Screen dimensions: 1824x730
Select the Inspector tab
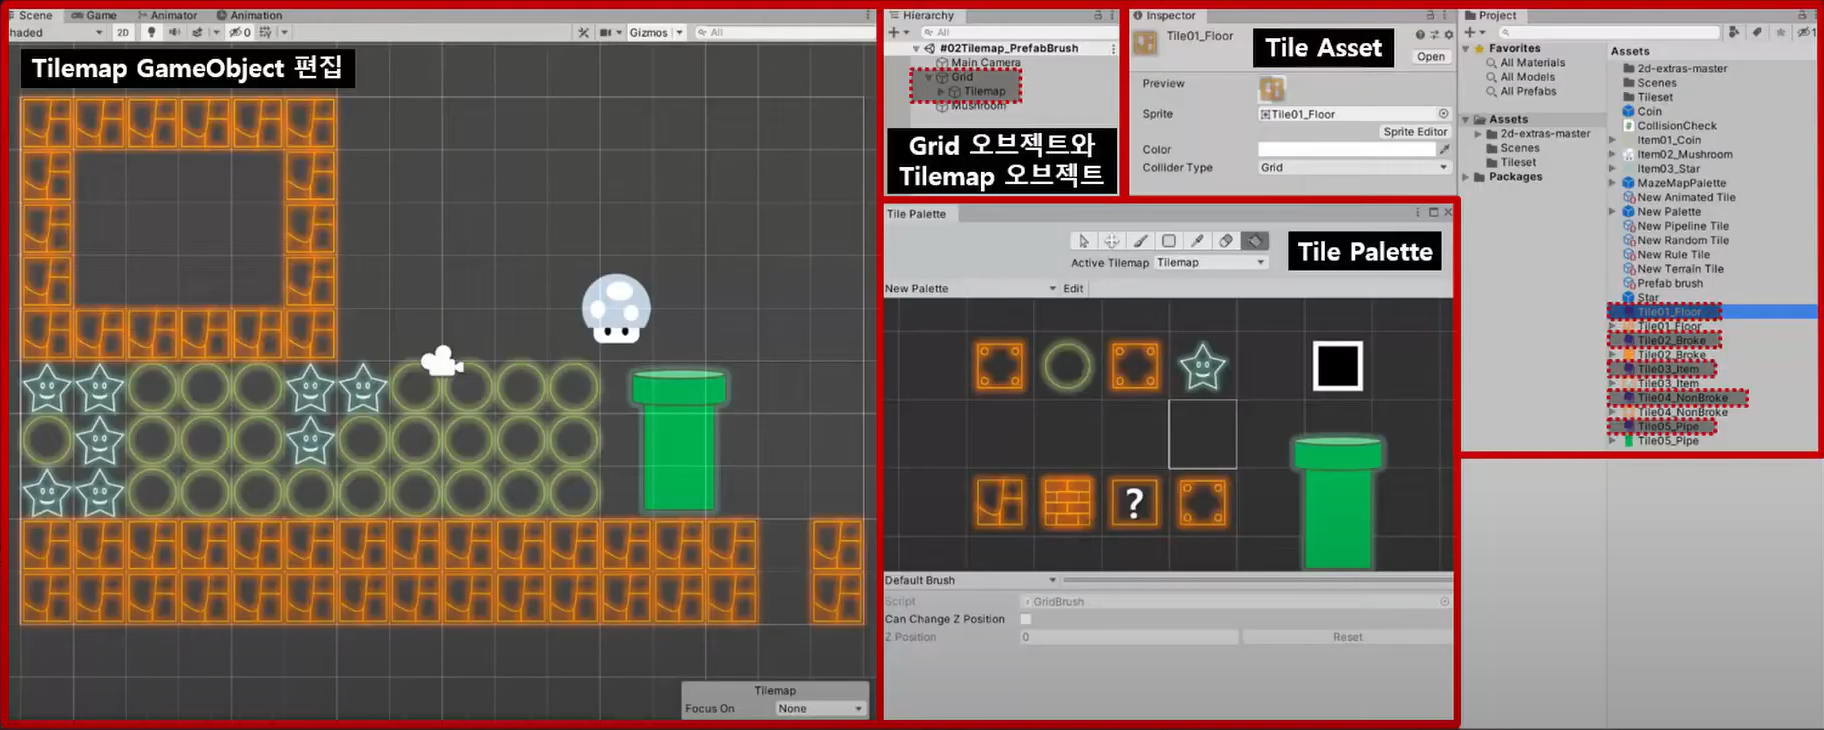[1164, 15]
